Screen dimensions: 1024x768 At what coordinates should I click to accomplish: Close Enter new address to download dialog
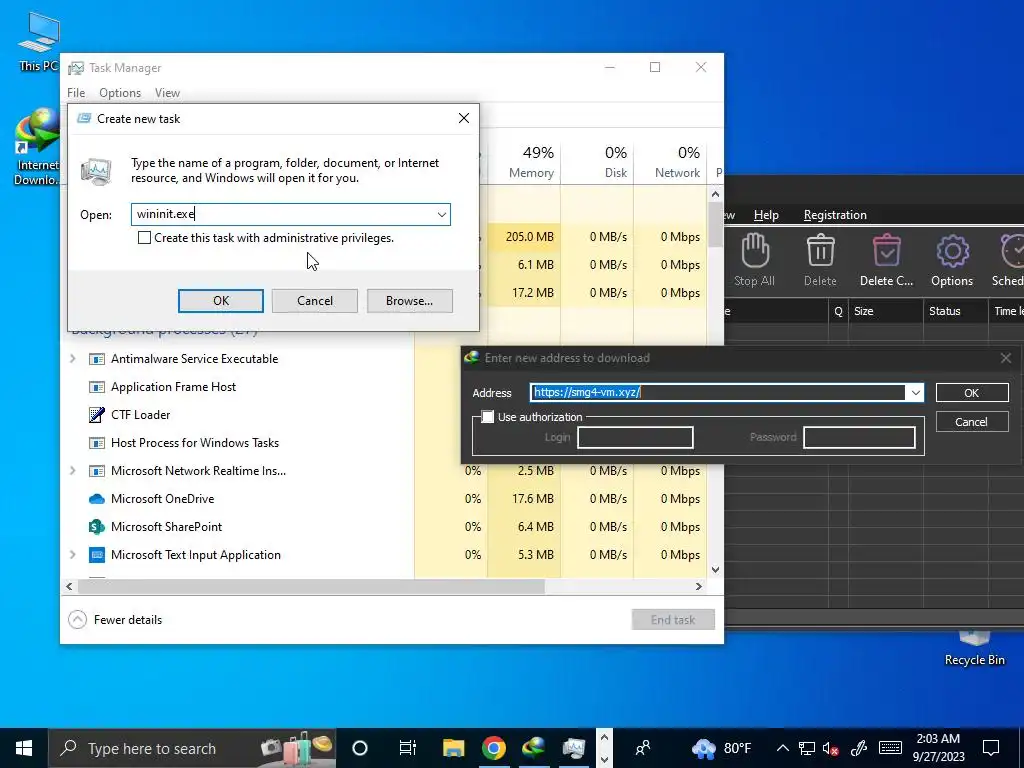pos(1006,358)
